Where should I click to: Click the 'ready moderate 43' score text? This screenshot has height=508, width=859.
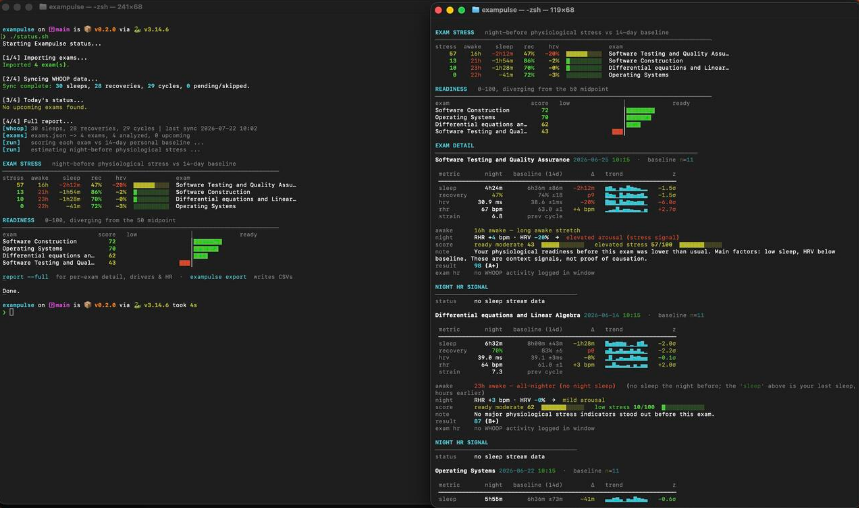(x=504, y=245)
